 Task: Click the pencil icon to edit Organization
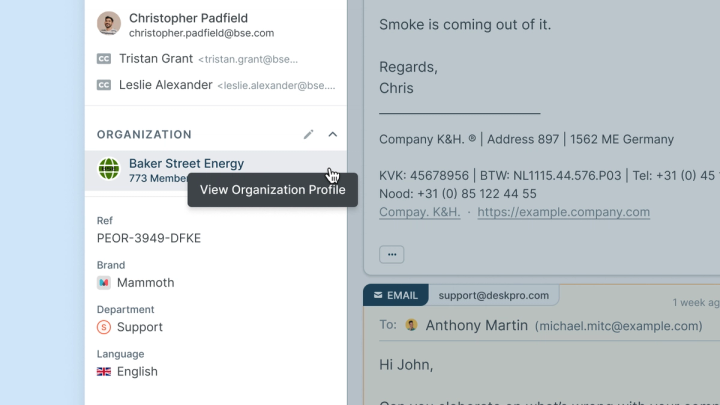309,134
